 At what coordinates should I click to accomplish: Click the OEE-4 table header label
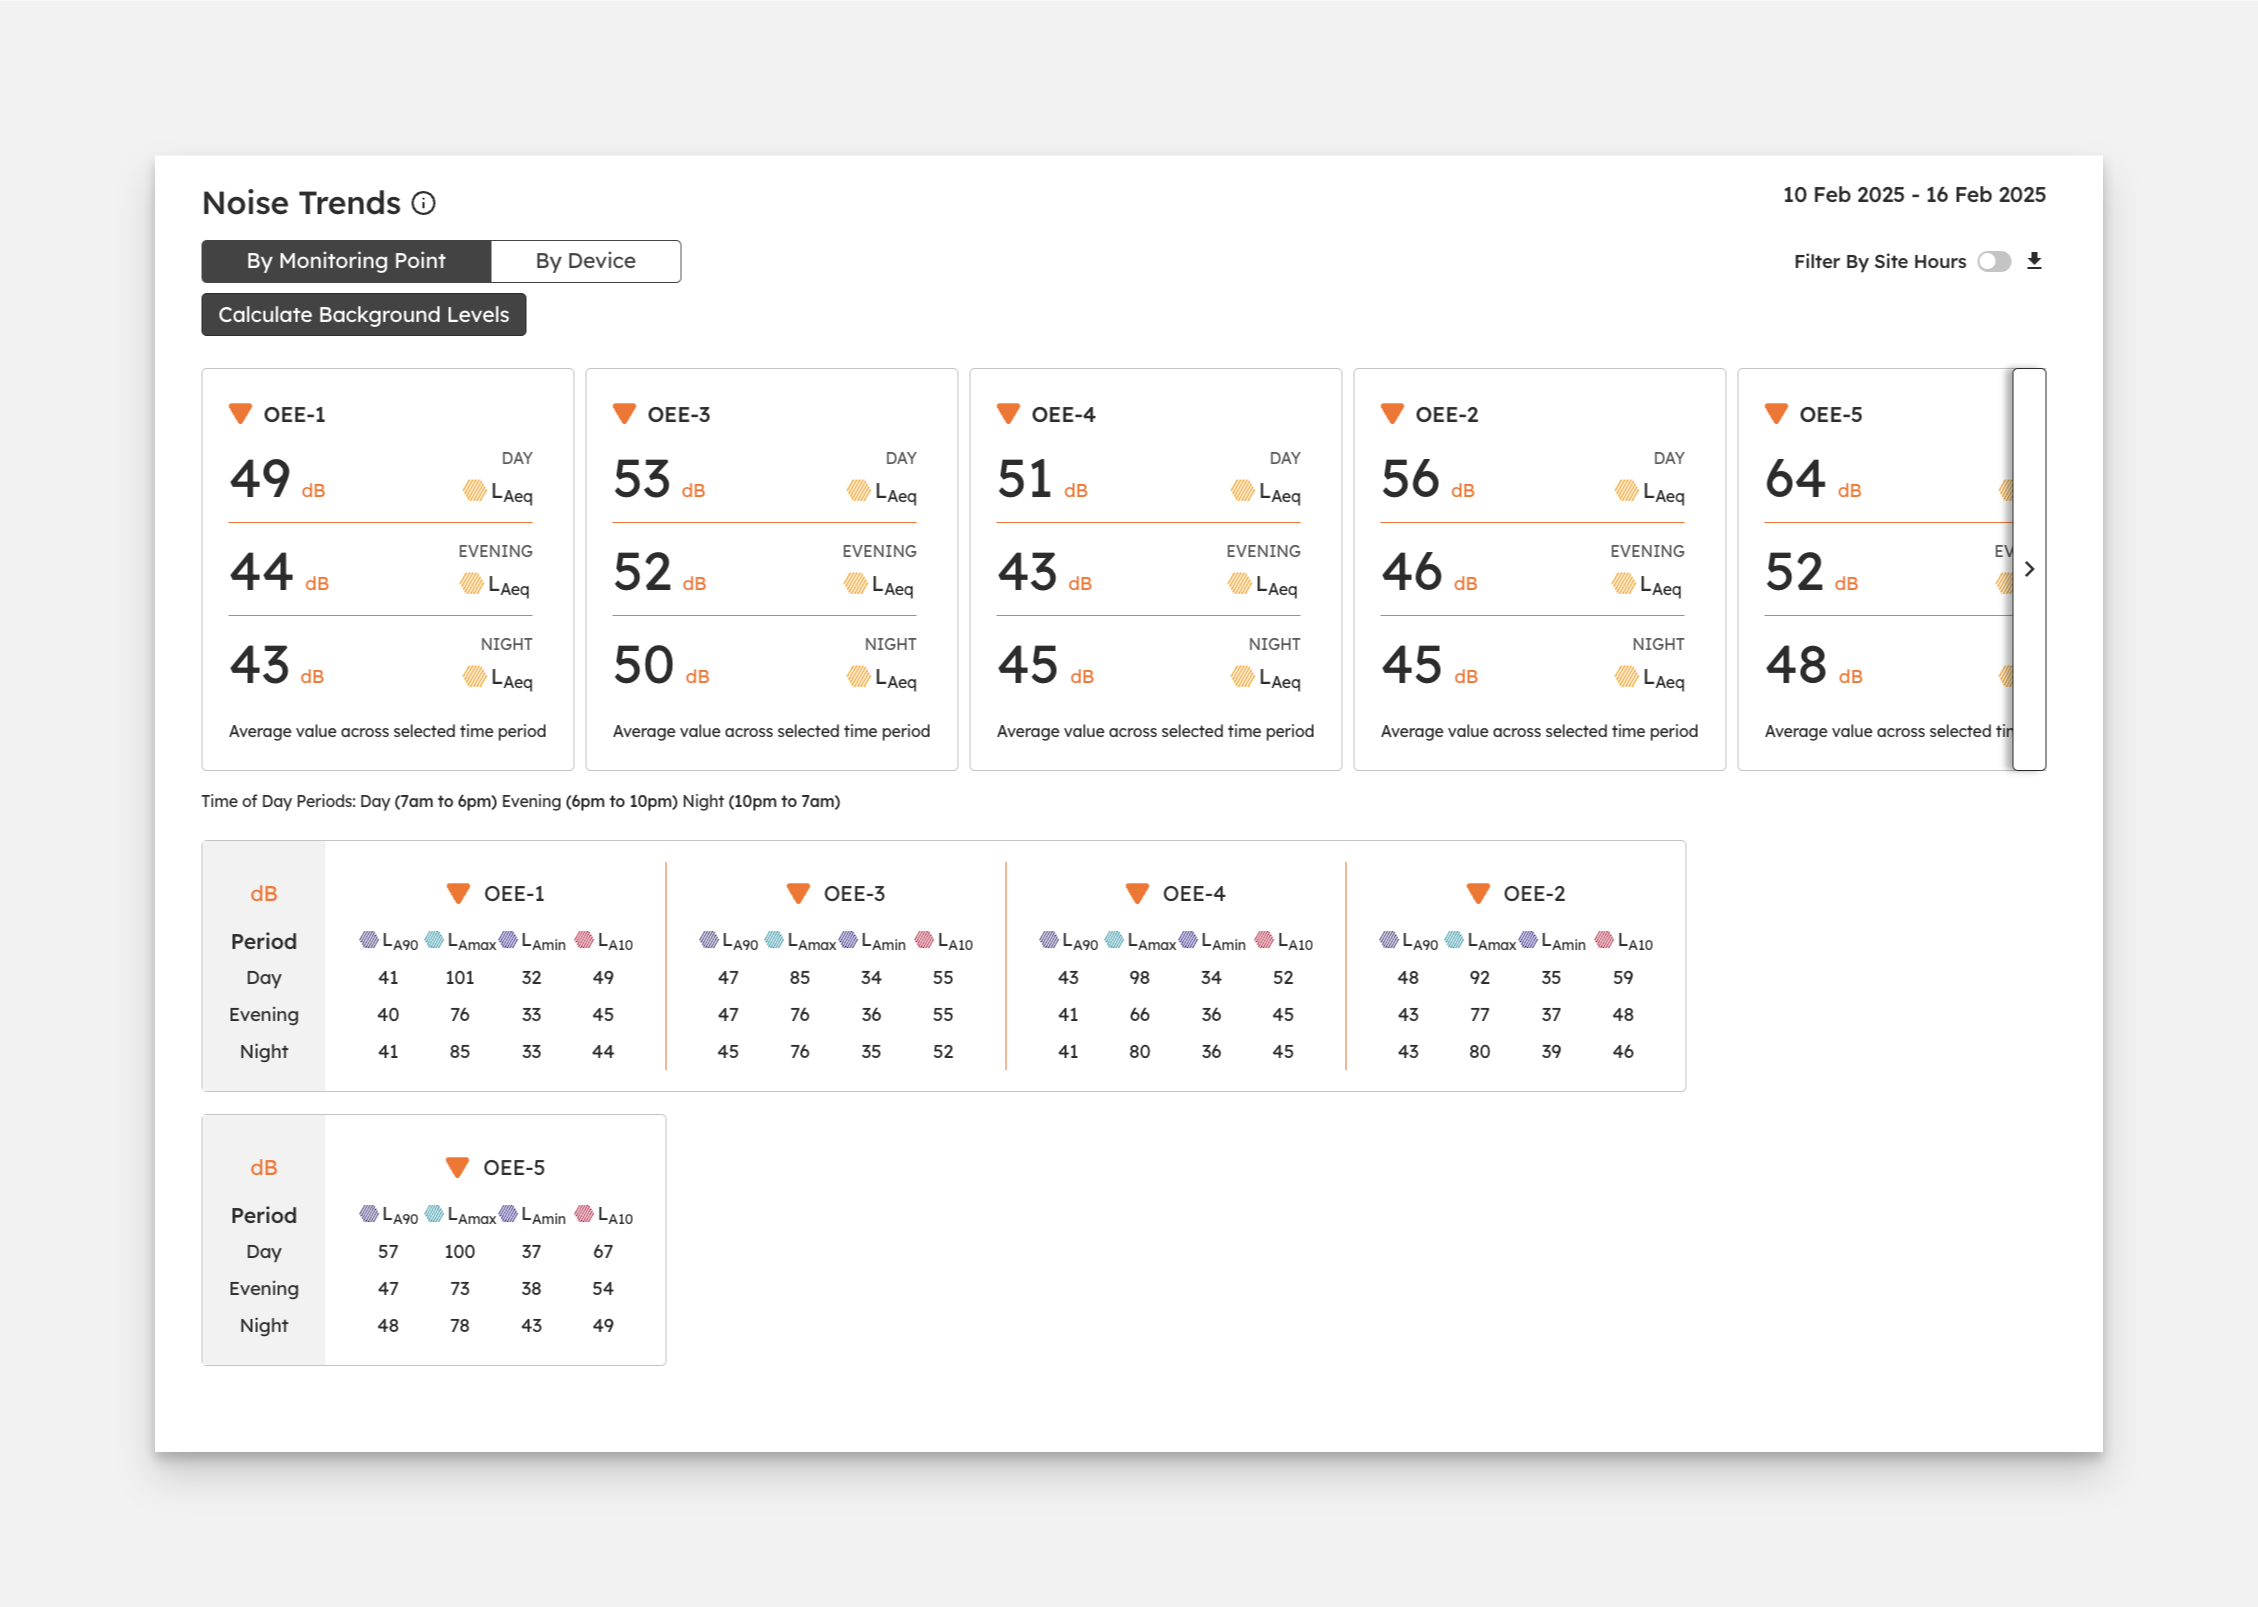coord(1193,893)
